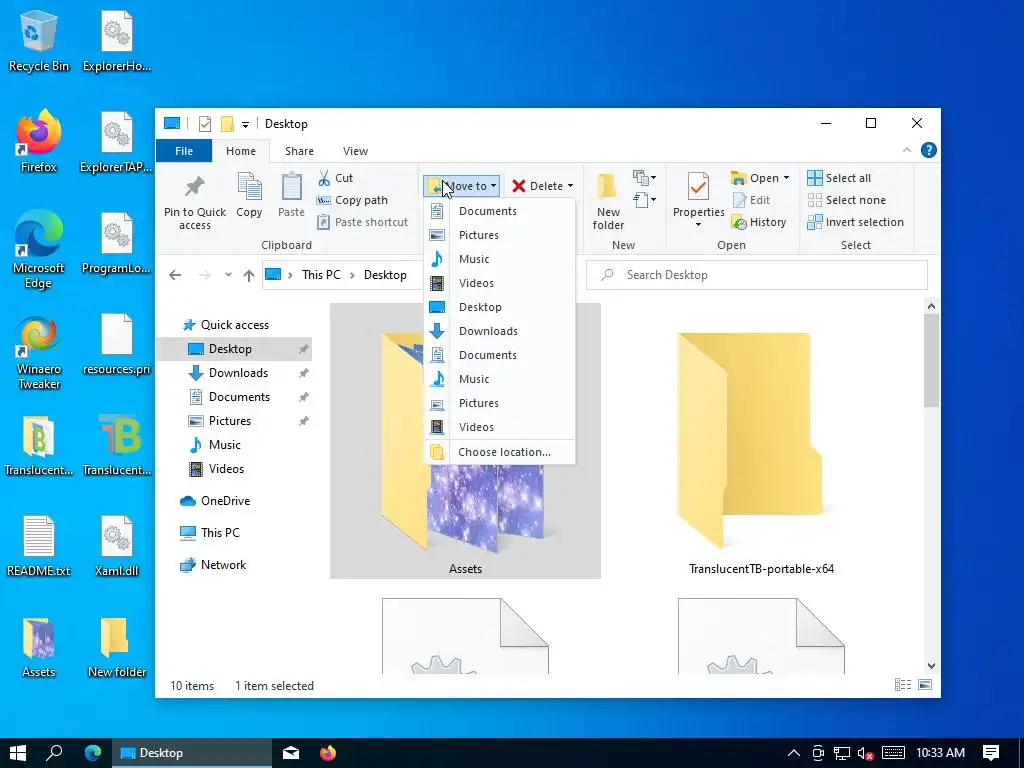The width and height of the screenshot is (1024, 768).
Task: Click taskbar Search magnifier icon
Action: tap(55, 753)
